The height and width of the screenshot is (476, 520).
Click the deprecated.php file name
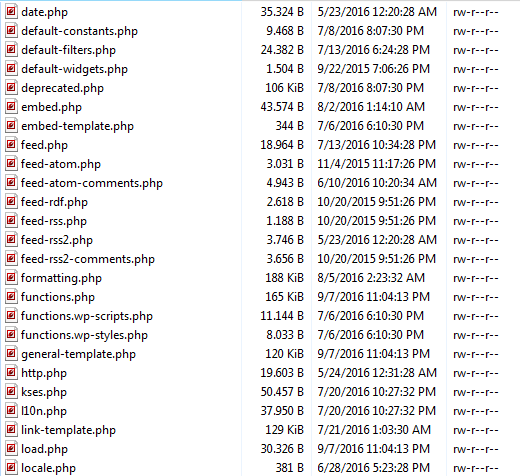tap(62, 88)
